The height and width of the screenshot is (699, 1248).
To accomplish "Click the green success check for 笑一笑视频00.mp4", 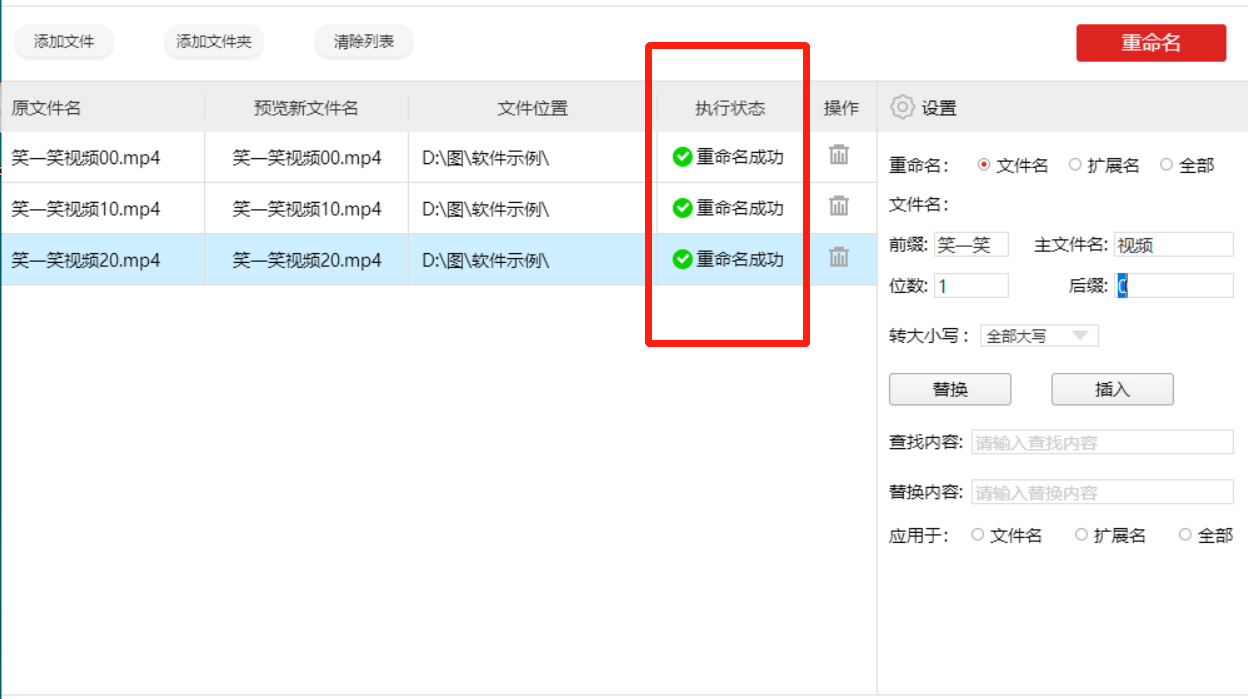I will point(683,157).
